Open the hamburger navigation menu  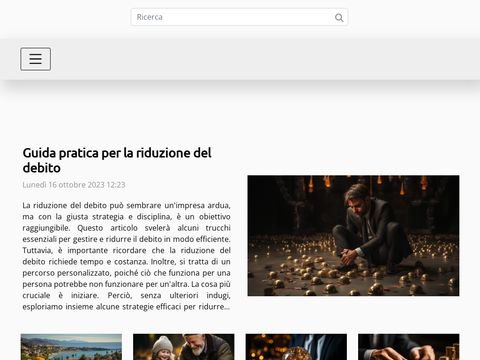36,59
